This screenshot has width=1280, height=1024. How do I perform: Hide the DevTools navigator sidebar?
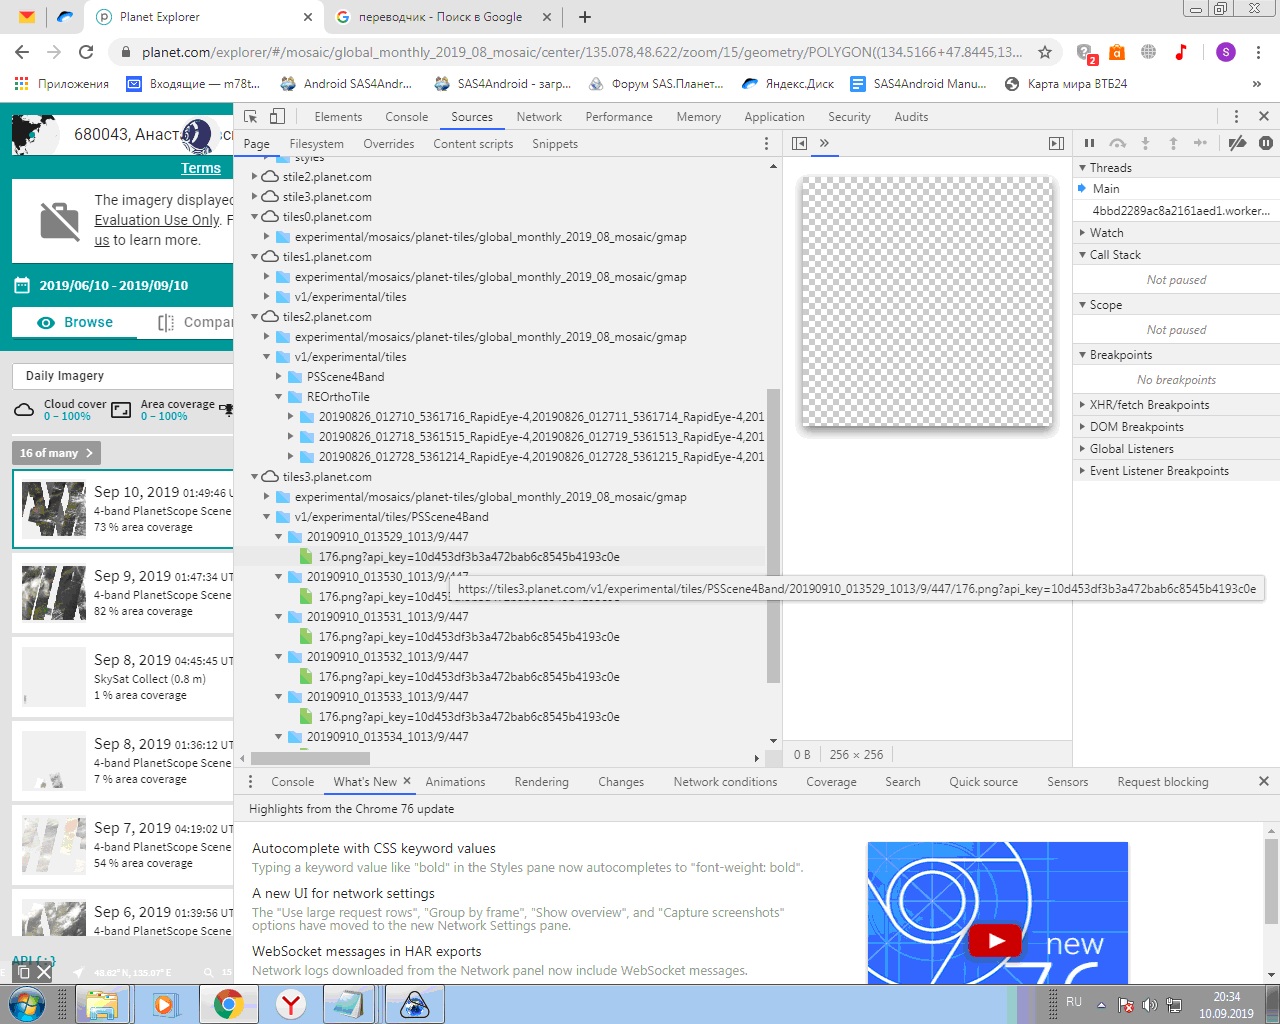pos(799,143)
